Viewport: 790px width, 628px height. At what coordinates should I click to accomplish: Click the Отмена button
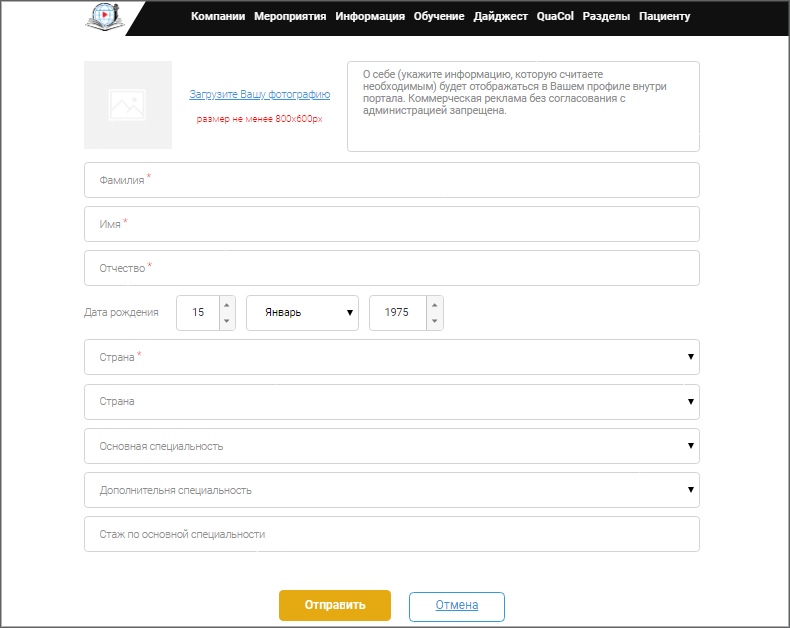tap(457, 606)
